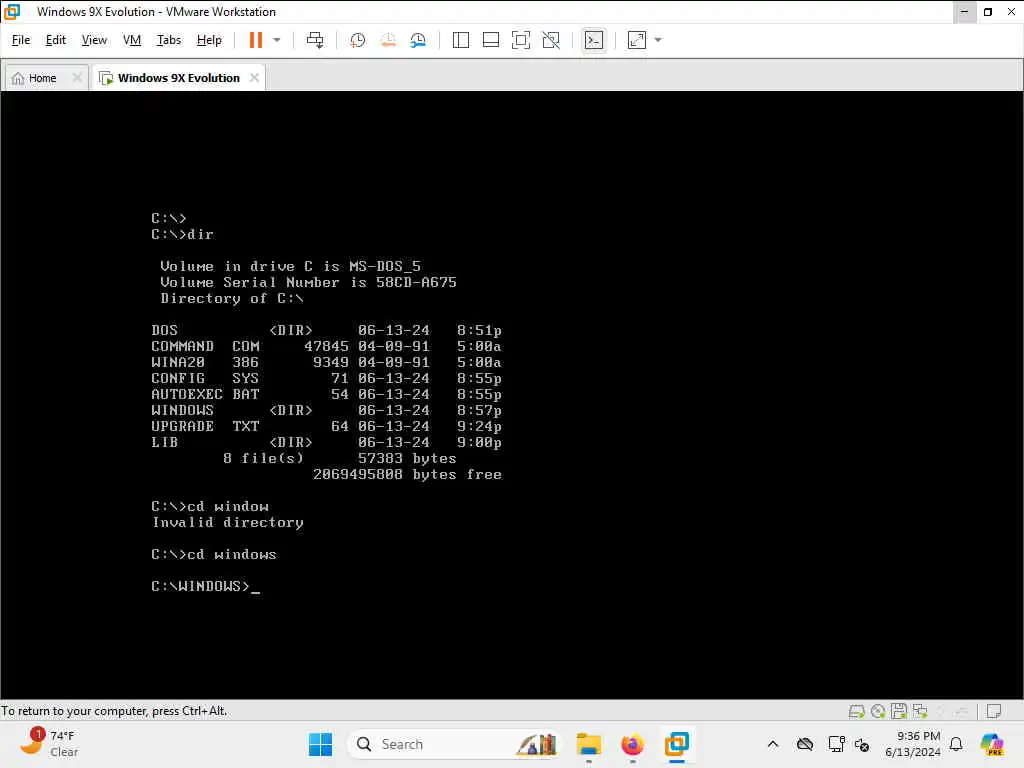Screen dimensions: 1024x768
Task: Open the power options dropdown arrow
Action: coord(277,40)
